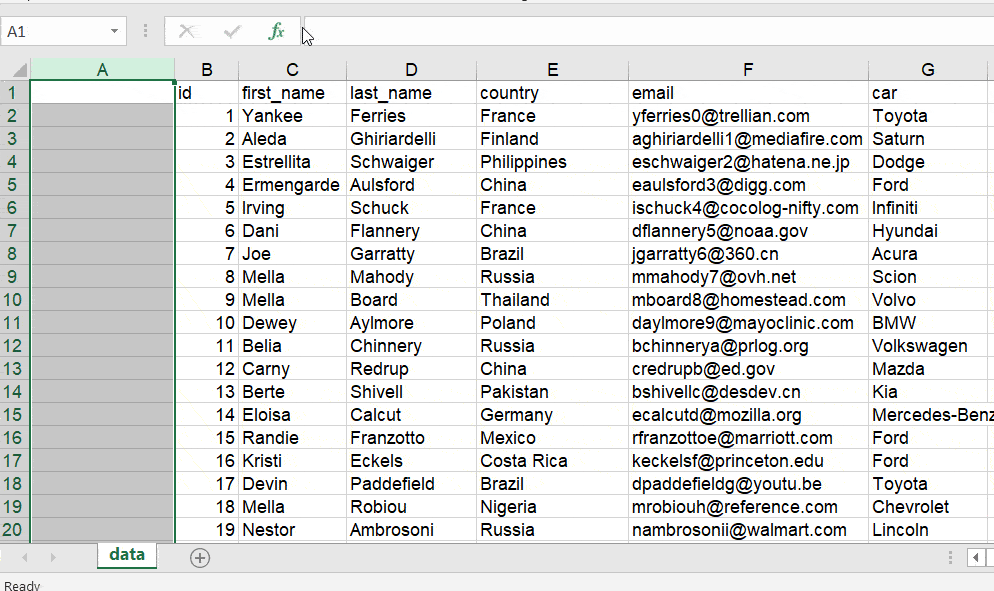This screenshot has height=591, width=994.
Task: Click cell 'credrupb@ed.gov'
Action: pyautogui.click(x=748, y=368)
